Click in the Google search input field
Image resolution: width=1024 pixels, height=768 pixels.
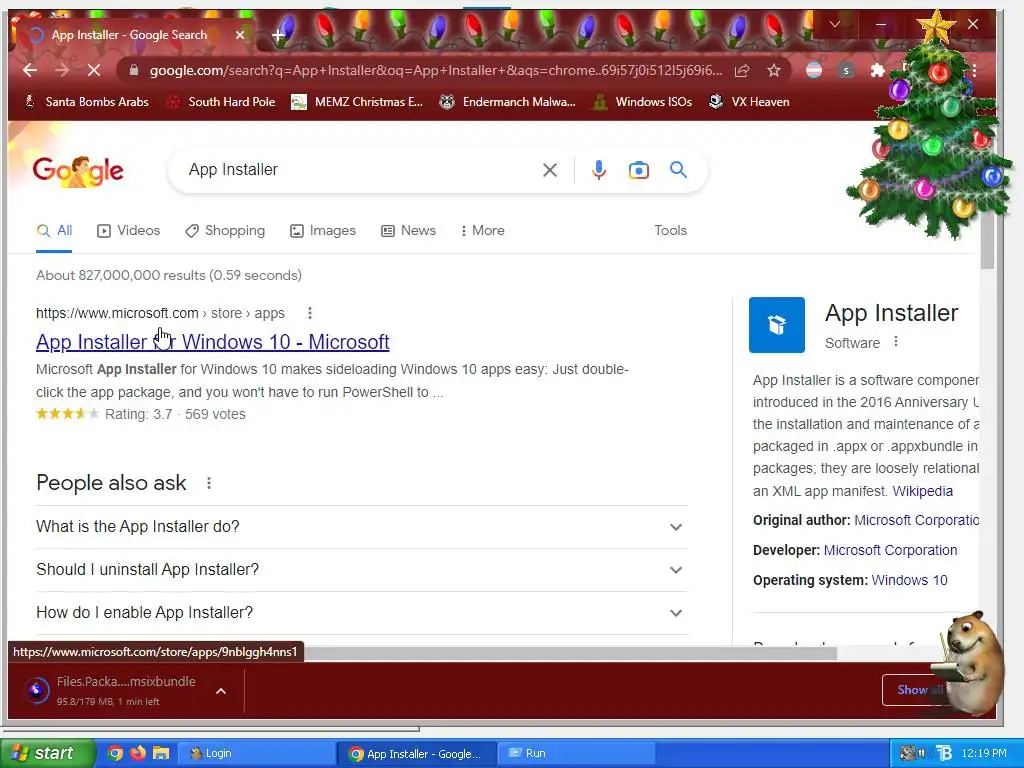(359, 170)
